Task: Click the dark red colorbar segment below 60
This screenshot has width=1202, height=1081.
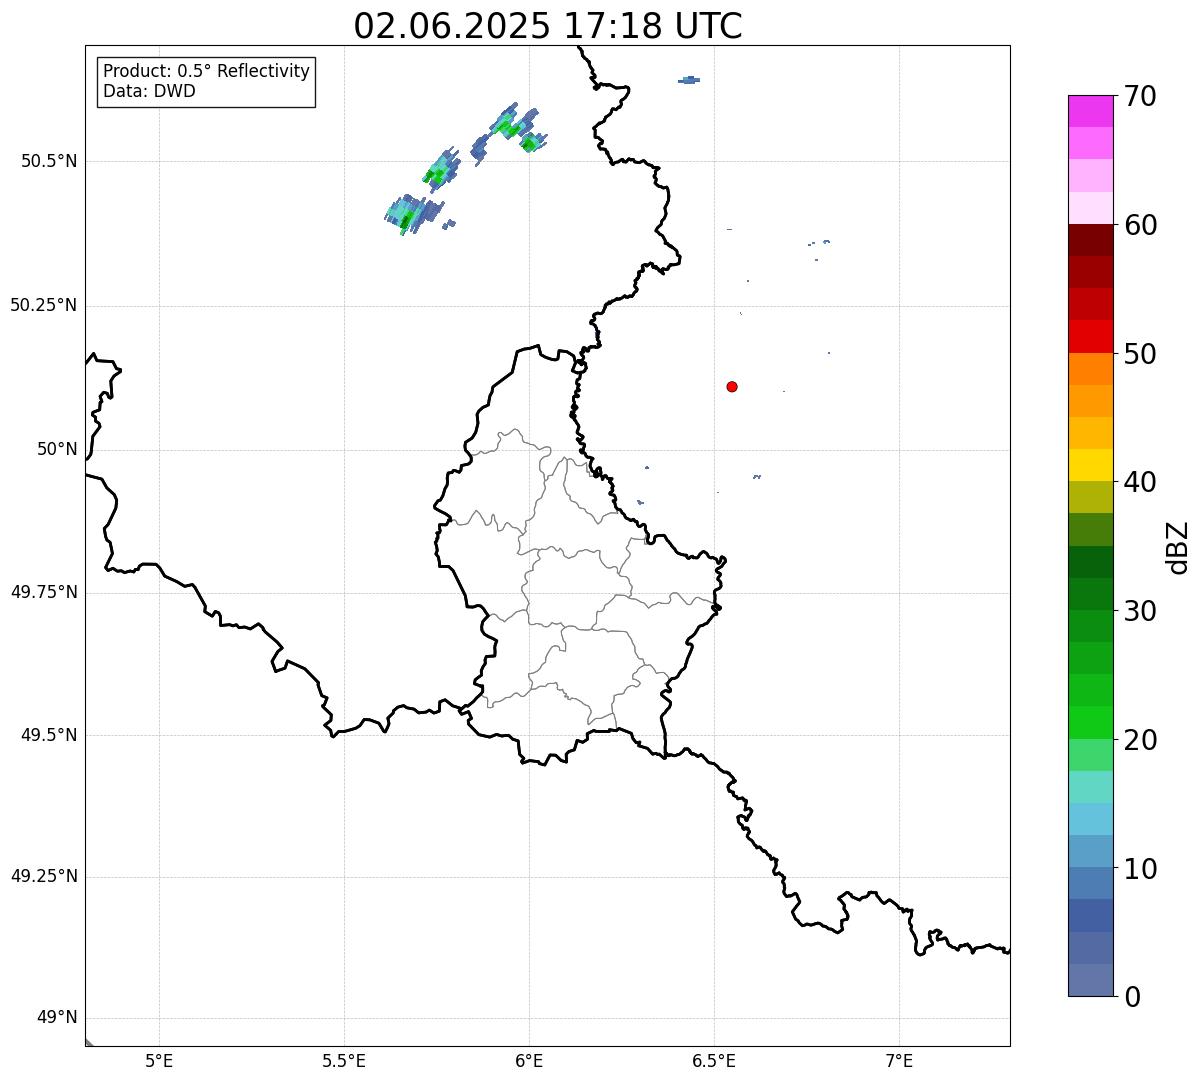Action: 1090,240
